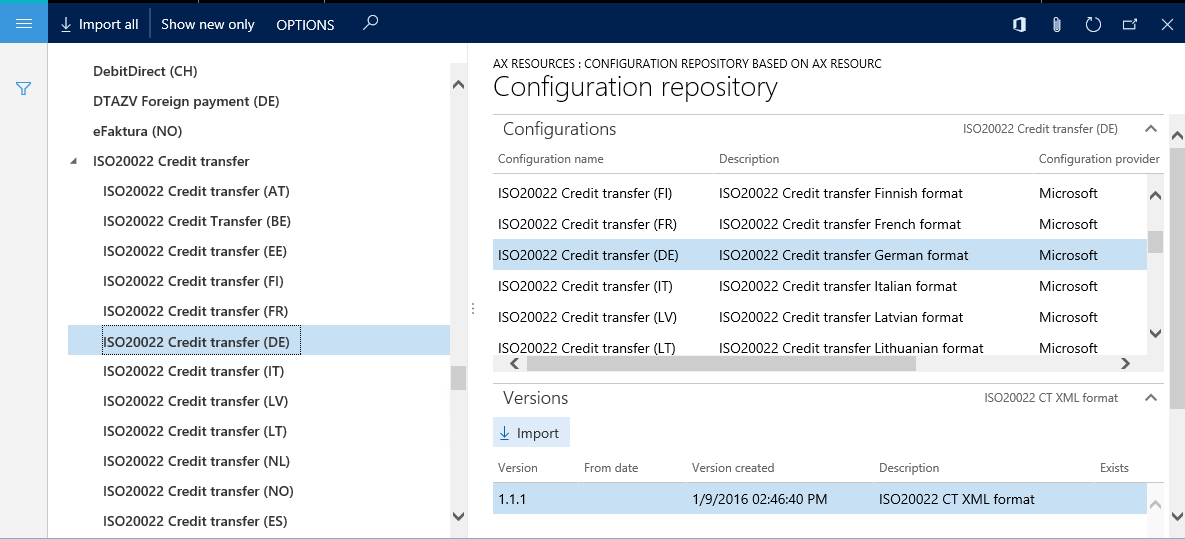Image resolution: width=1185 pixels, height=539 pixels.
Task: Collapse the Versions section
Action: tap(1150, 397)
